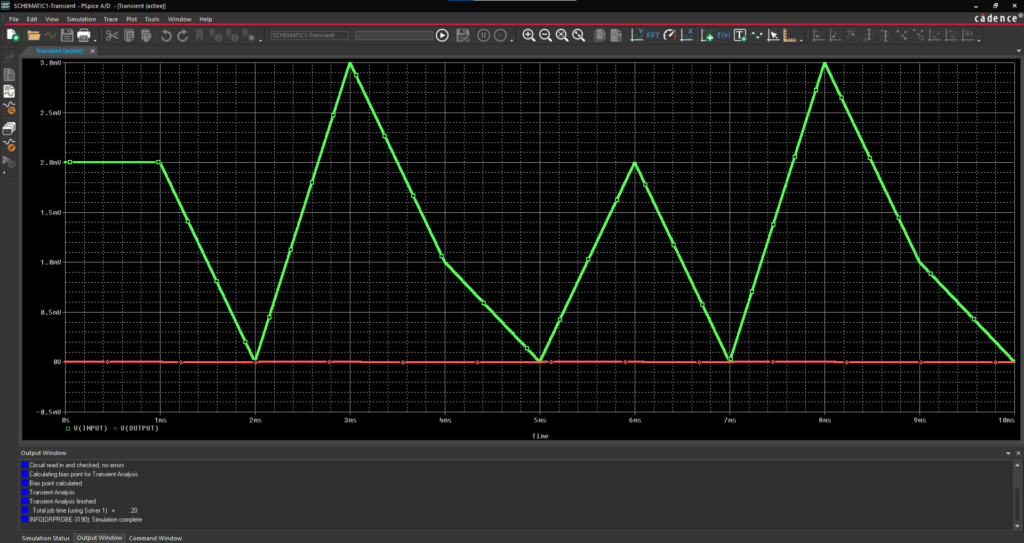The image size is (1024, 543).
Task: Click the ruler measurement icon
Action: click(x=790, y=35)
